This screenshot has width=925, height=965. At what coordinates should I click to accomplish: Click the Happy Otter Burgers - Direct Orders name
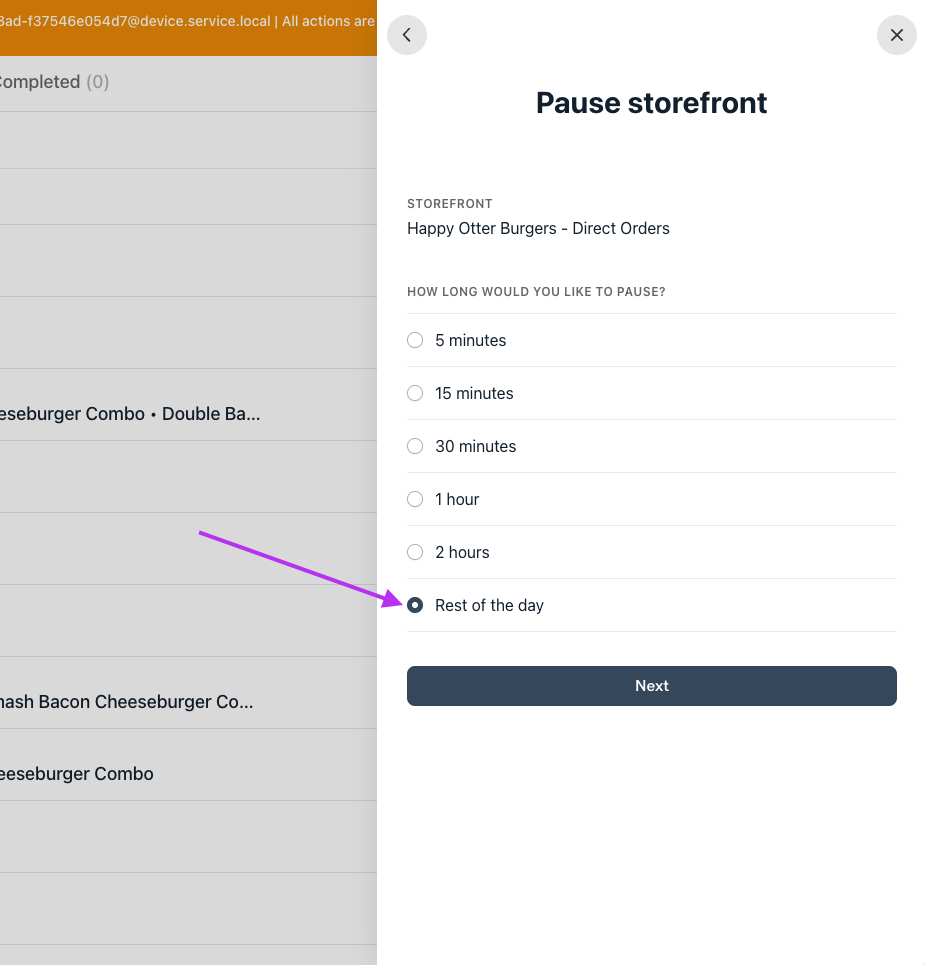tap(538, 228)
